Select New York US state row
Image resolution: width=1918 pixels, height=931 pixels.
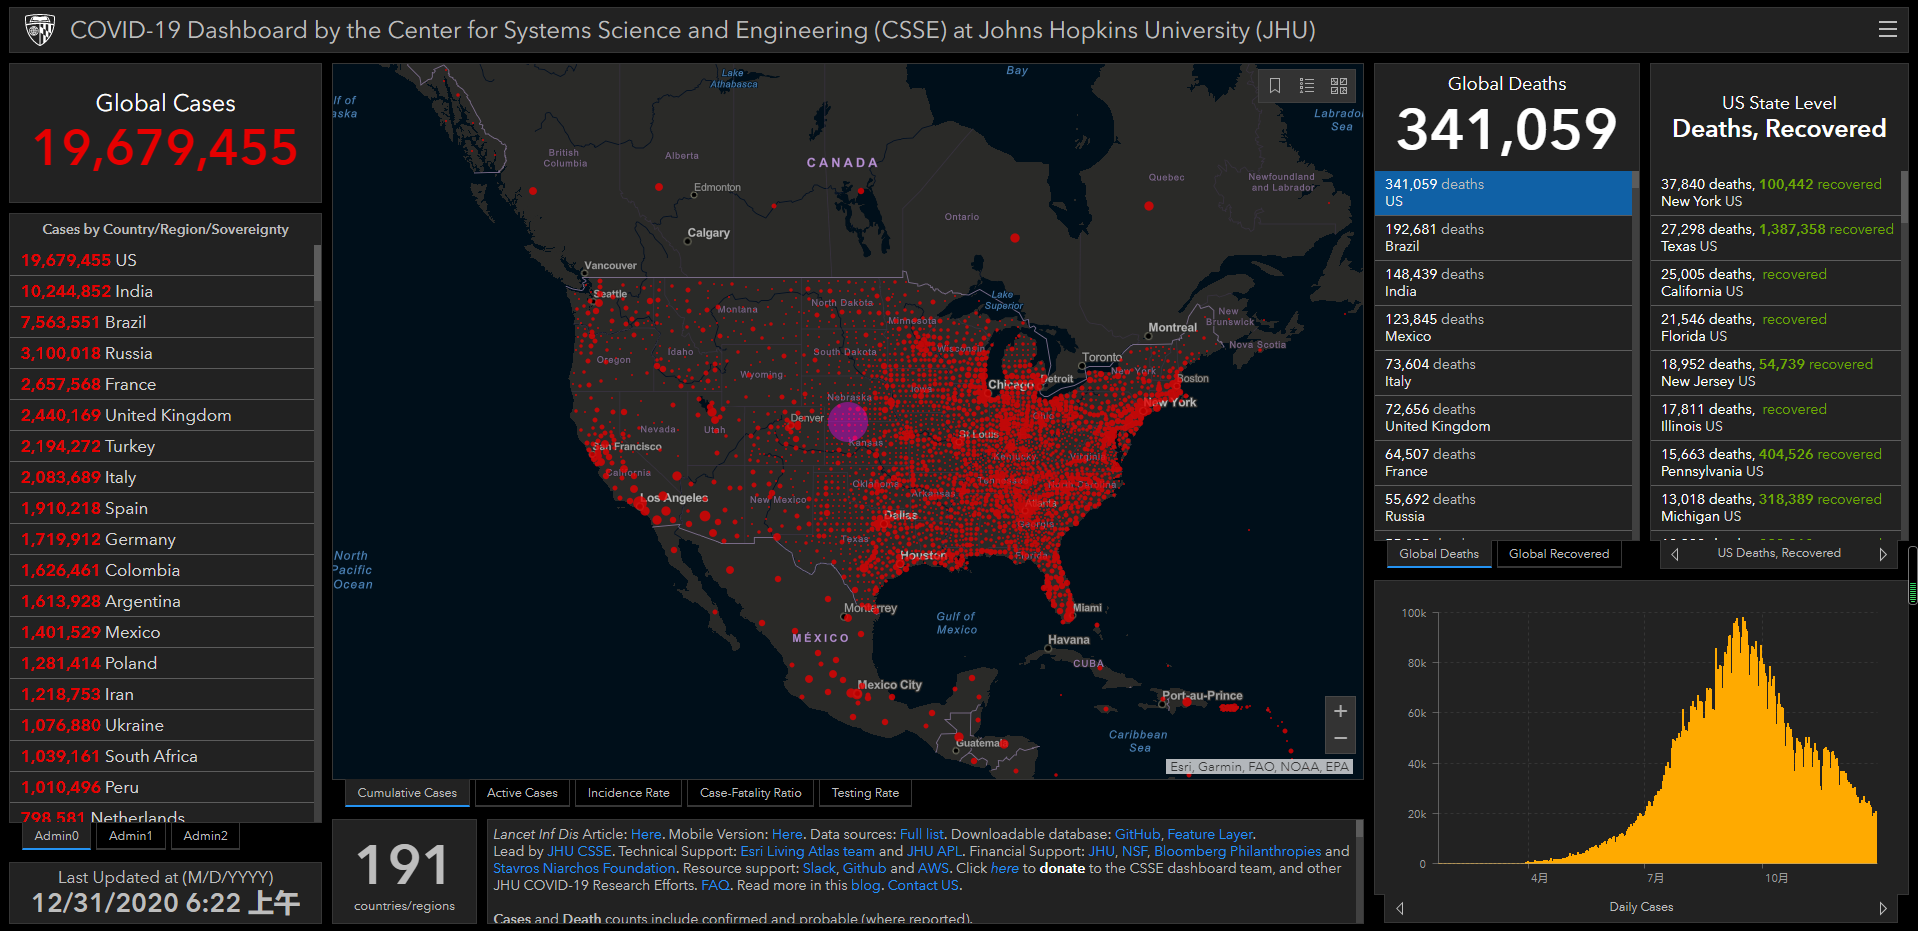1775,193
